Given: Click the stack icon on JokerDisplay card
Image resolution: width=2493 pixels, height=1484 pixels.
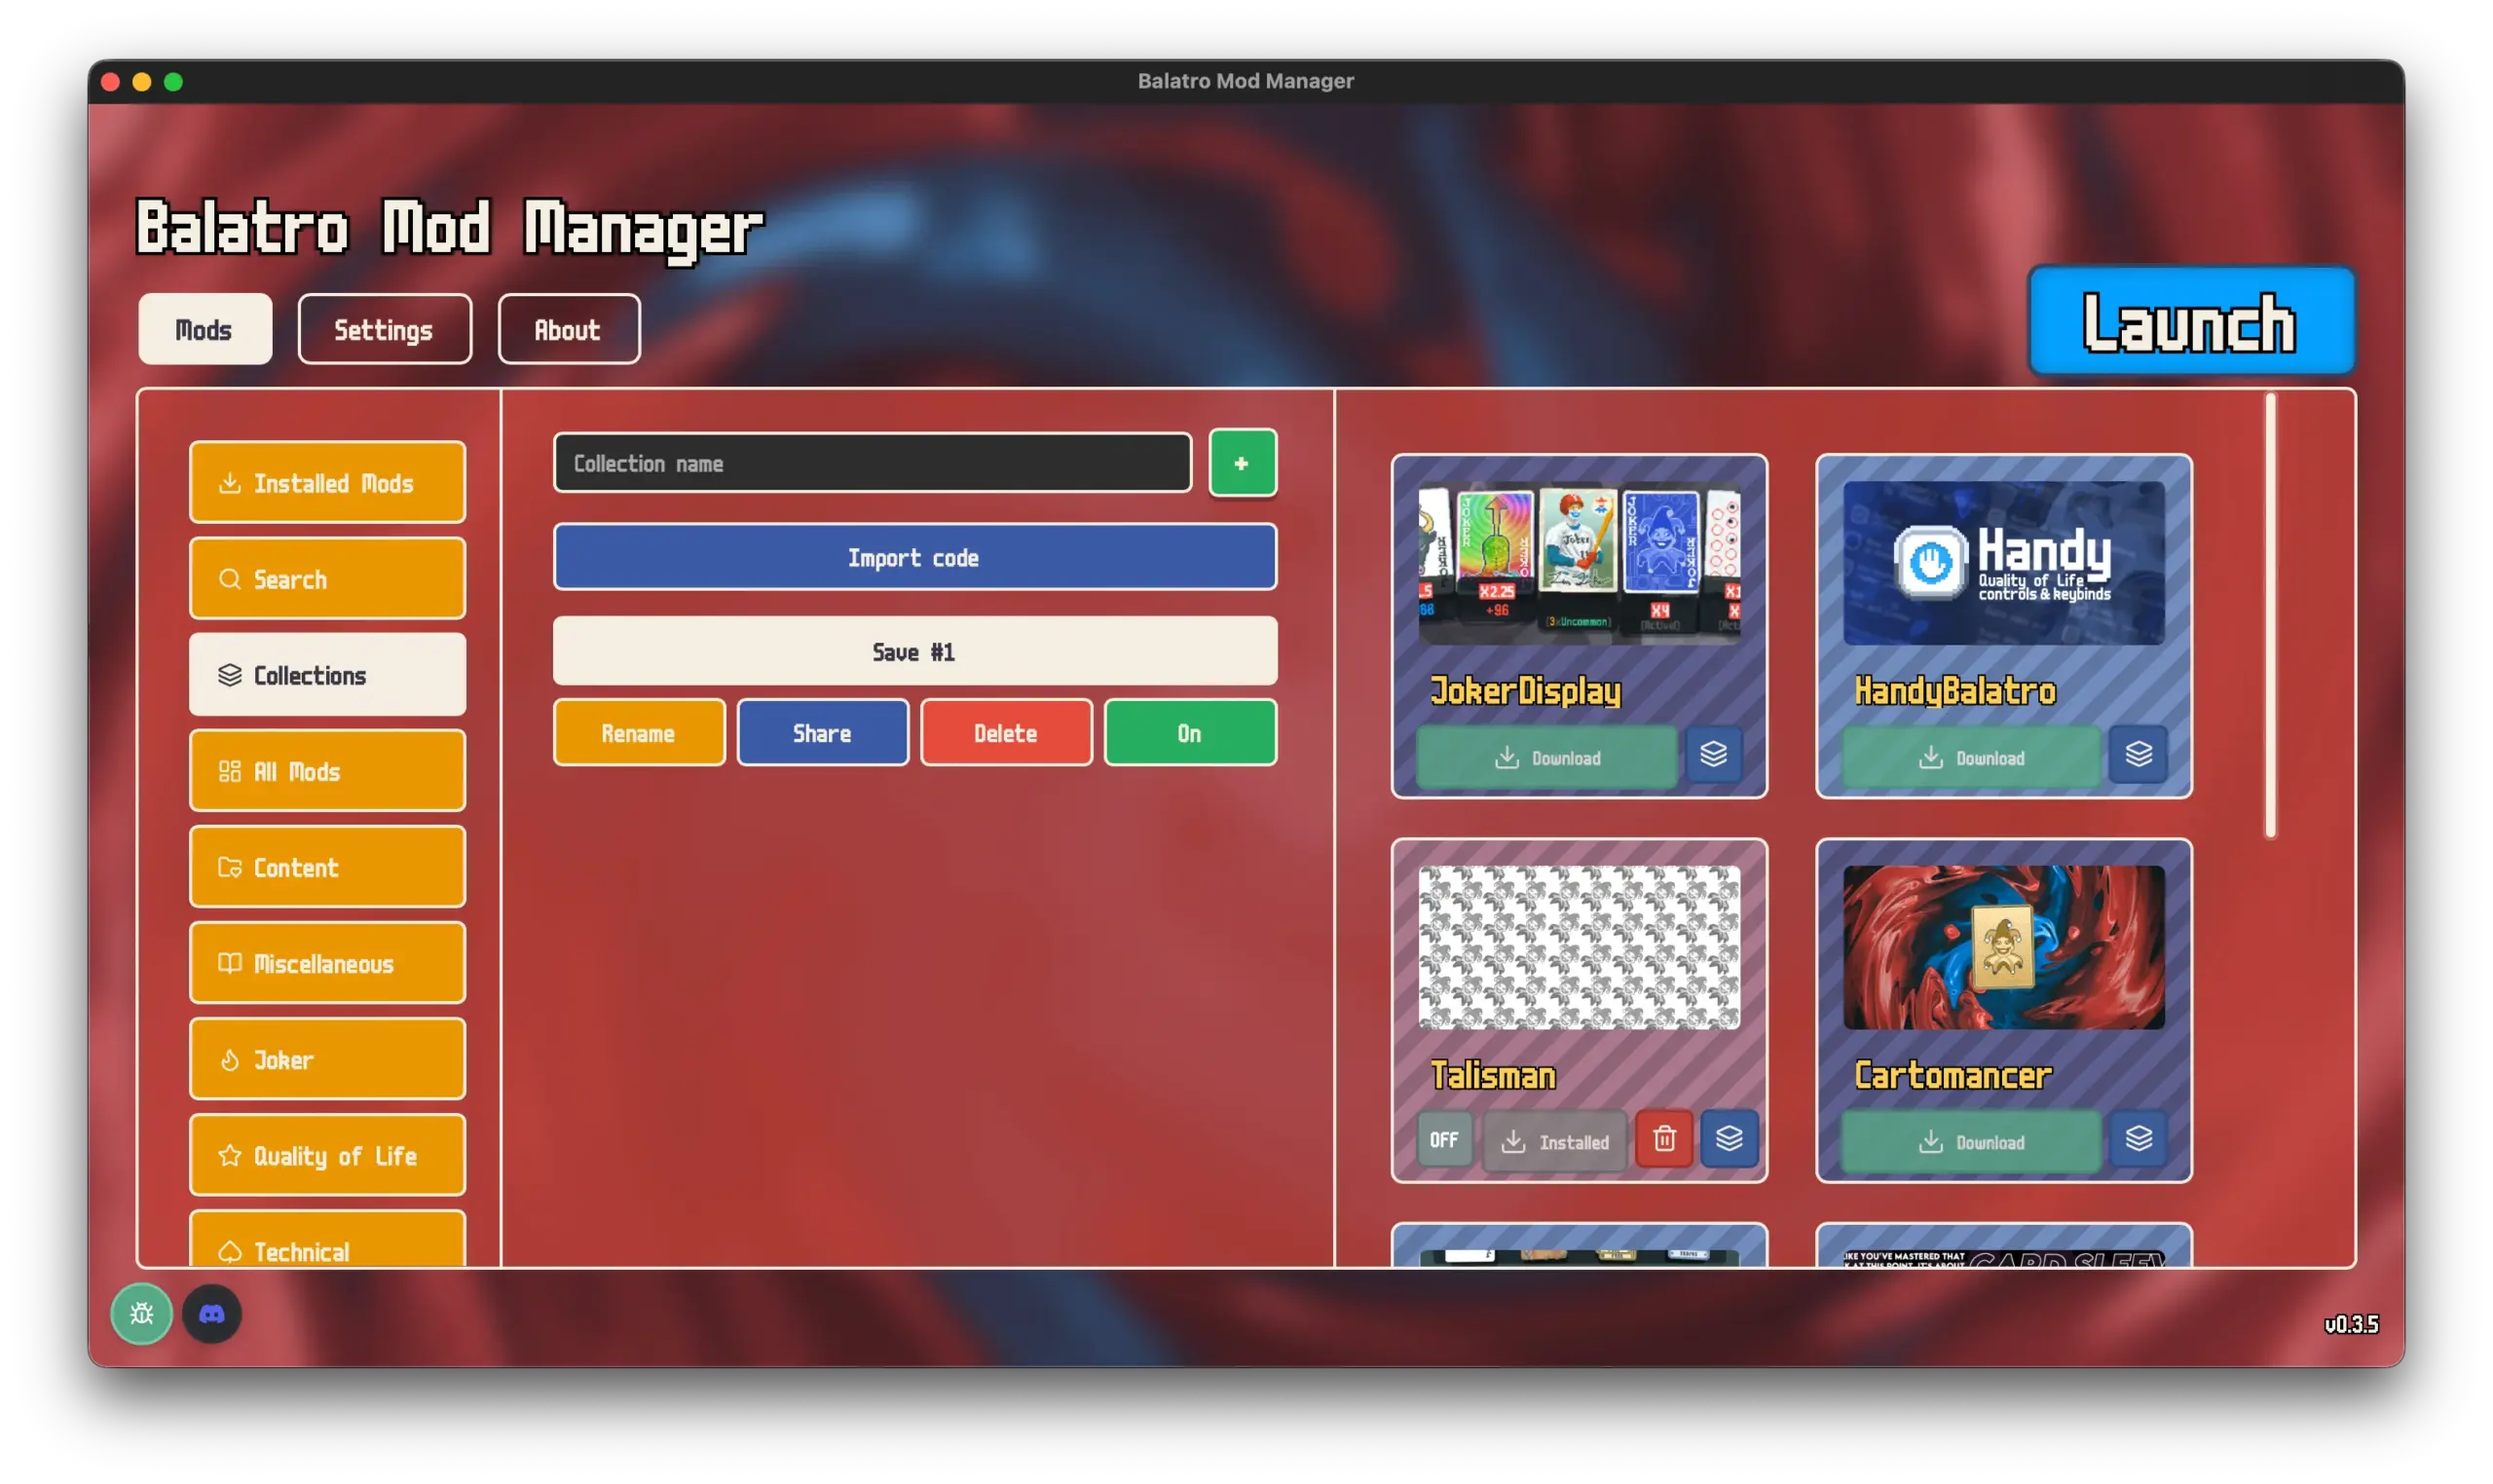Looking at the screenshot, I should (x=1713, y=755).
